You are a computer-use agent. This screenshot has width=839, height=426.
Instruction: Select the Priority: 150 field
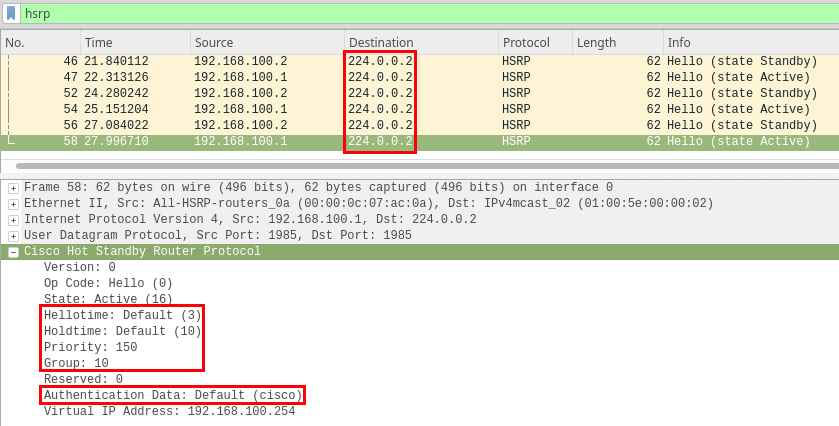pyautogui.click(x=90, y=348)
